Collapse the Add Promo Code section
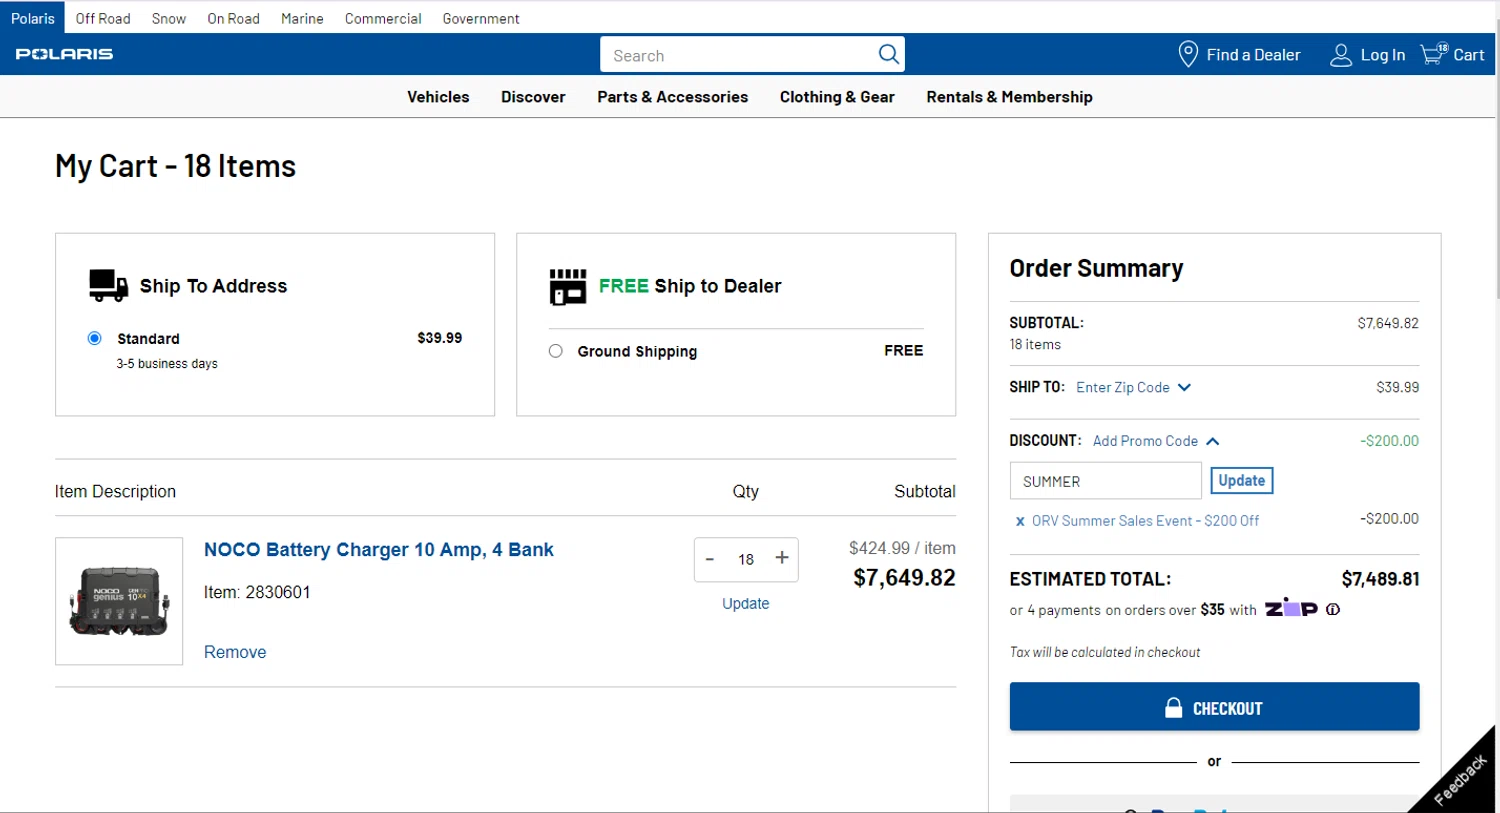 coord(1156,441)
